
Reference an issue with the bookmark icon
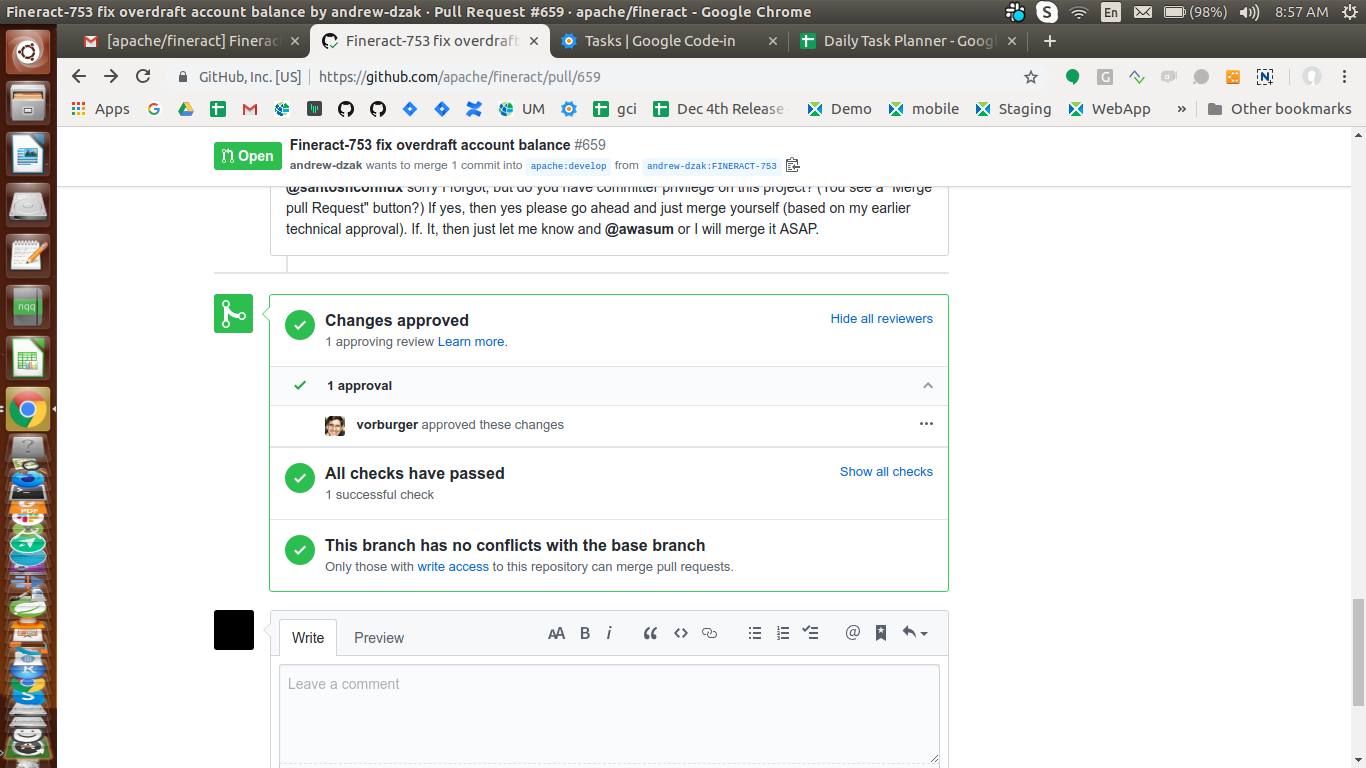point(881,633)
